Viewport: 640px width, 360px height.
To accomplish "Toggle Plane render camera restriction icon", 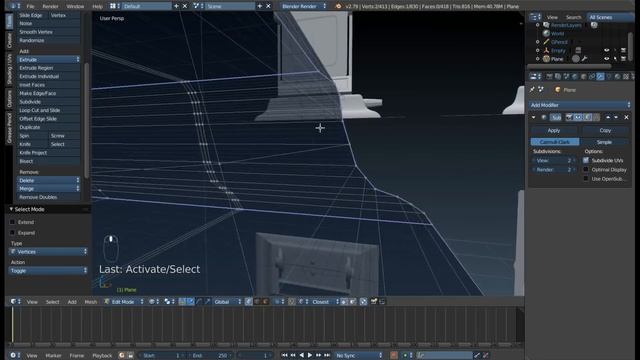I will coord(623,59).
